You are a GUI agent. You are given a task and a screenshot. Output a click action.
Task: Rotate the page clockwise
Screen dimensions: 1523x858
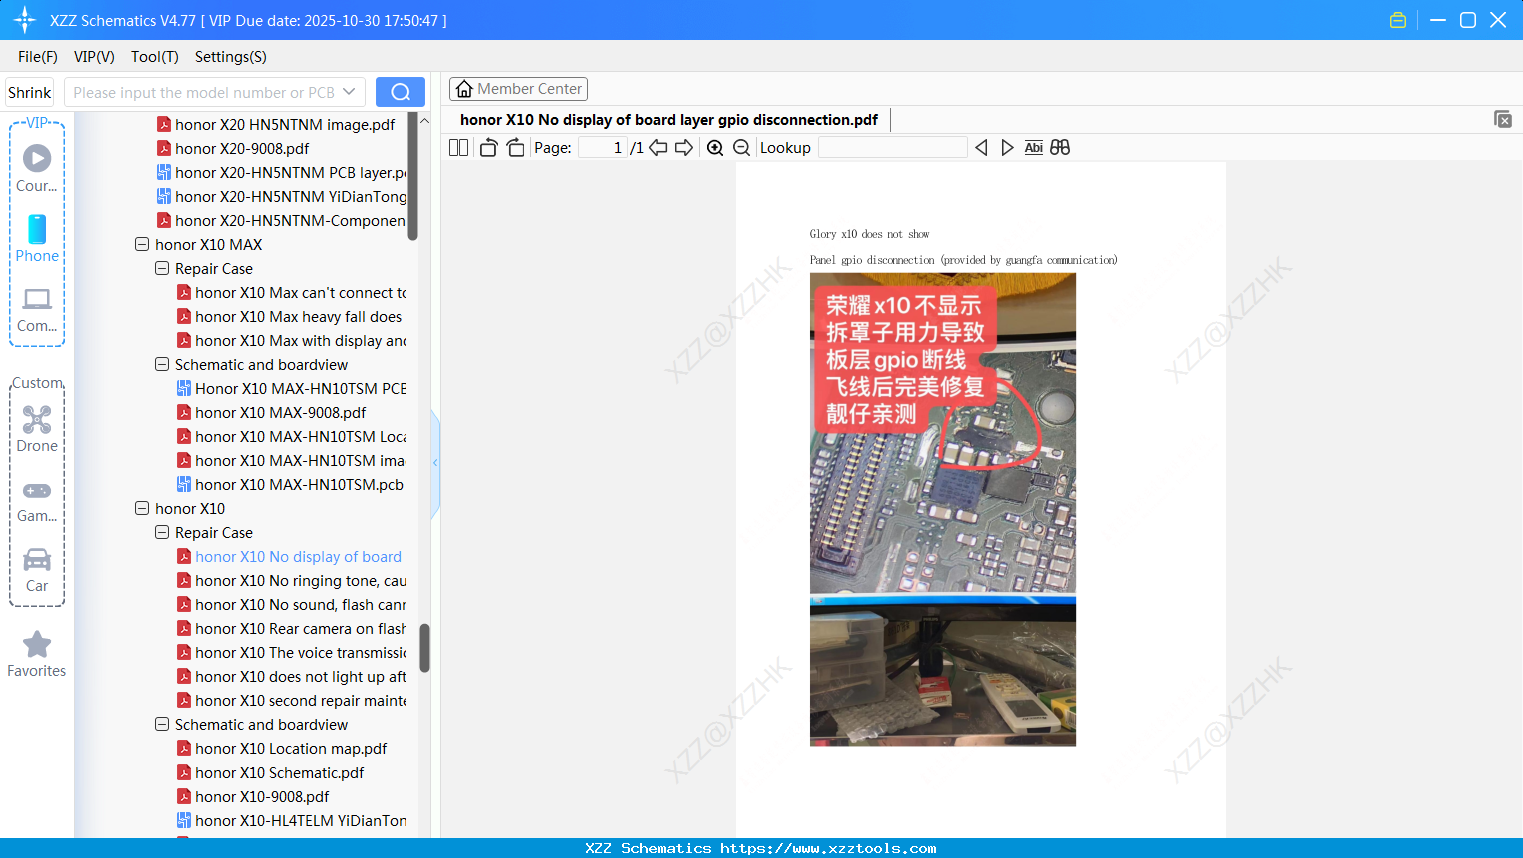pyautogui.click(x=515, y=148)
